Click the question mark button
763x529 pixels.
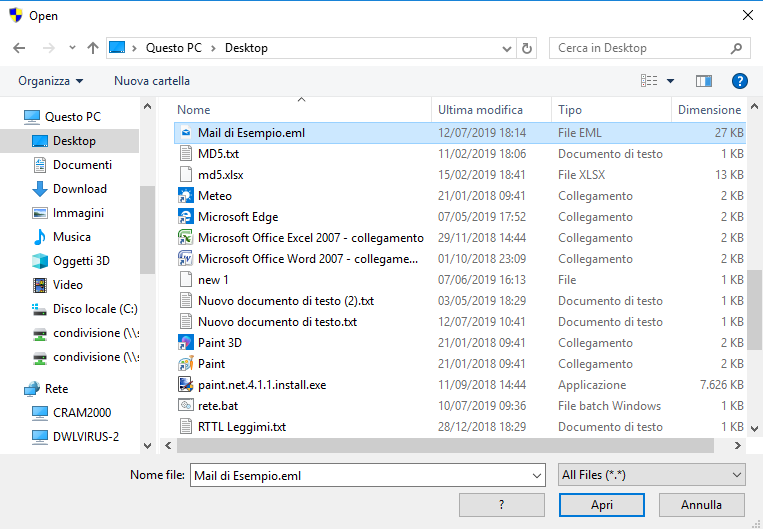(502, 505)
